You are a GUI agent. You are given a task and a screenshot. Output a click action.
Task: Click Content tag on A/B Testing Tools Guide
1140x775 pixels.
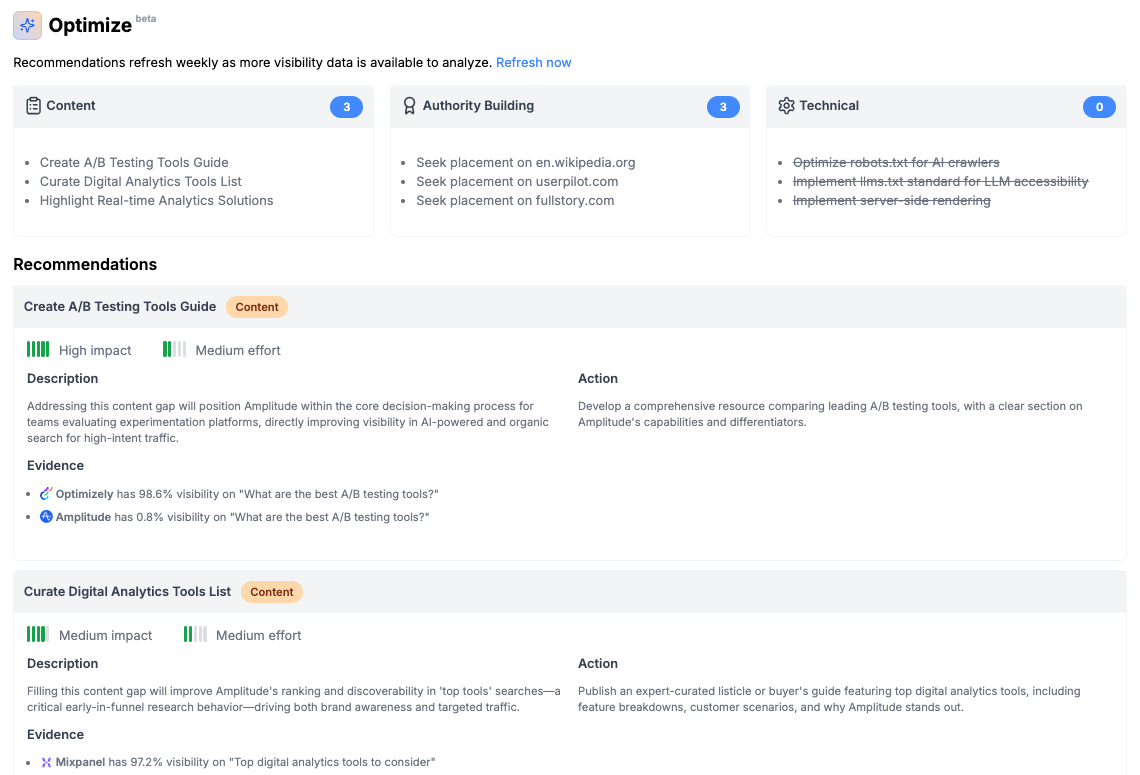257,307
